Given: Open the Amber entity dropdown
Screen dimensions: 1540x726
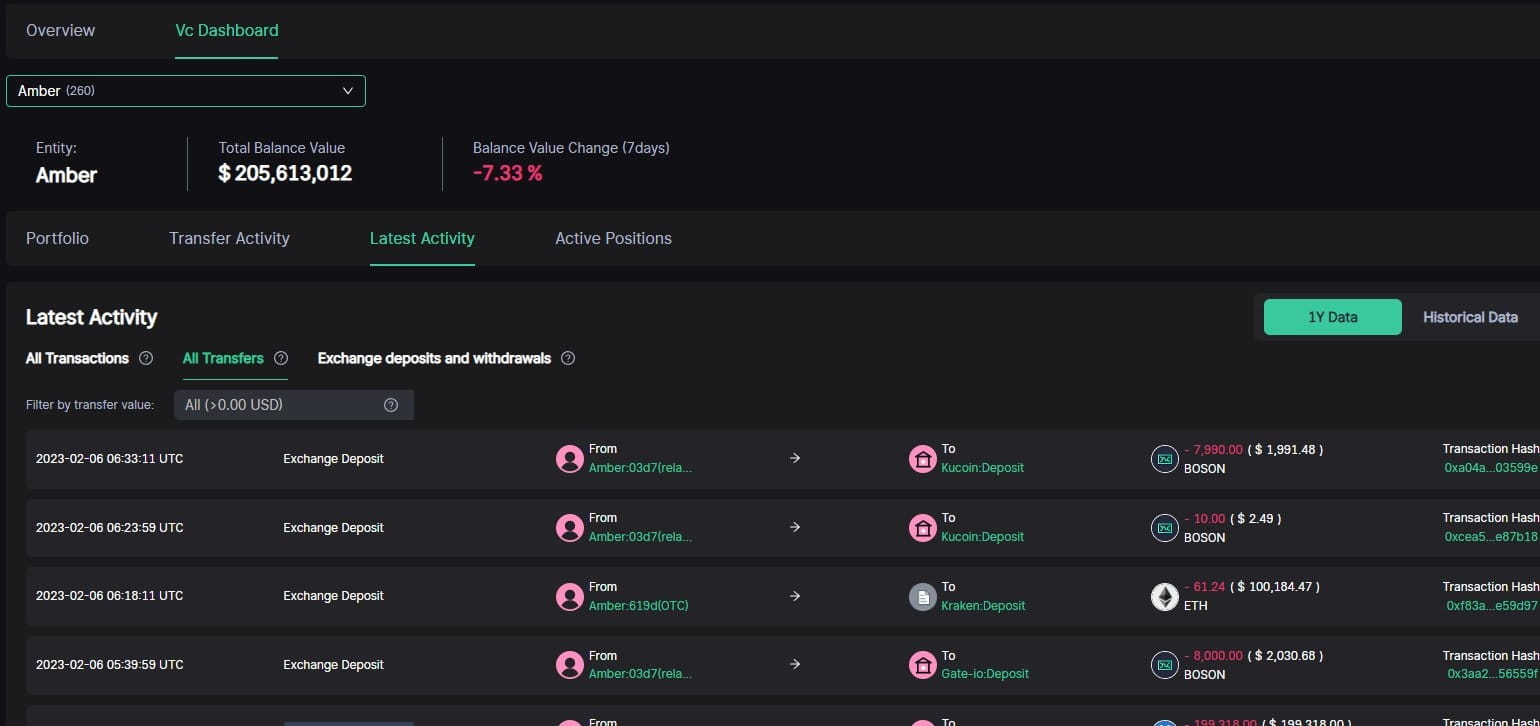Looking at the screenshot, I should point(186,91).
